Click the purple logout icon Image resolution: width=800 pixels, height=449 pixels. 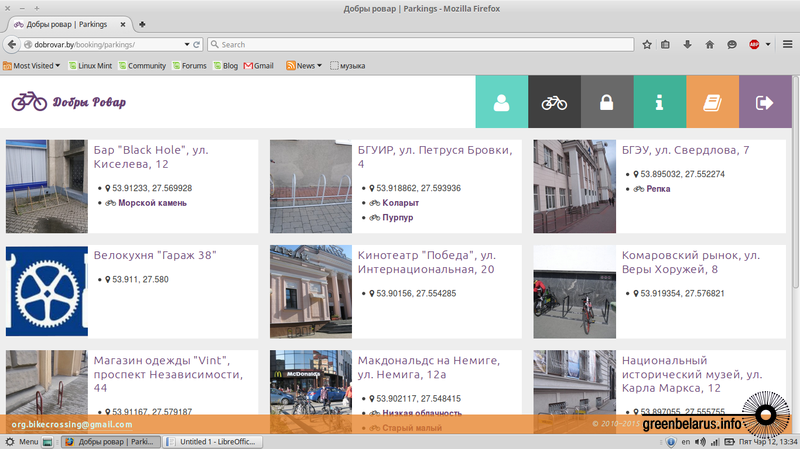pos(765,102)
